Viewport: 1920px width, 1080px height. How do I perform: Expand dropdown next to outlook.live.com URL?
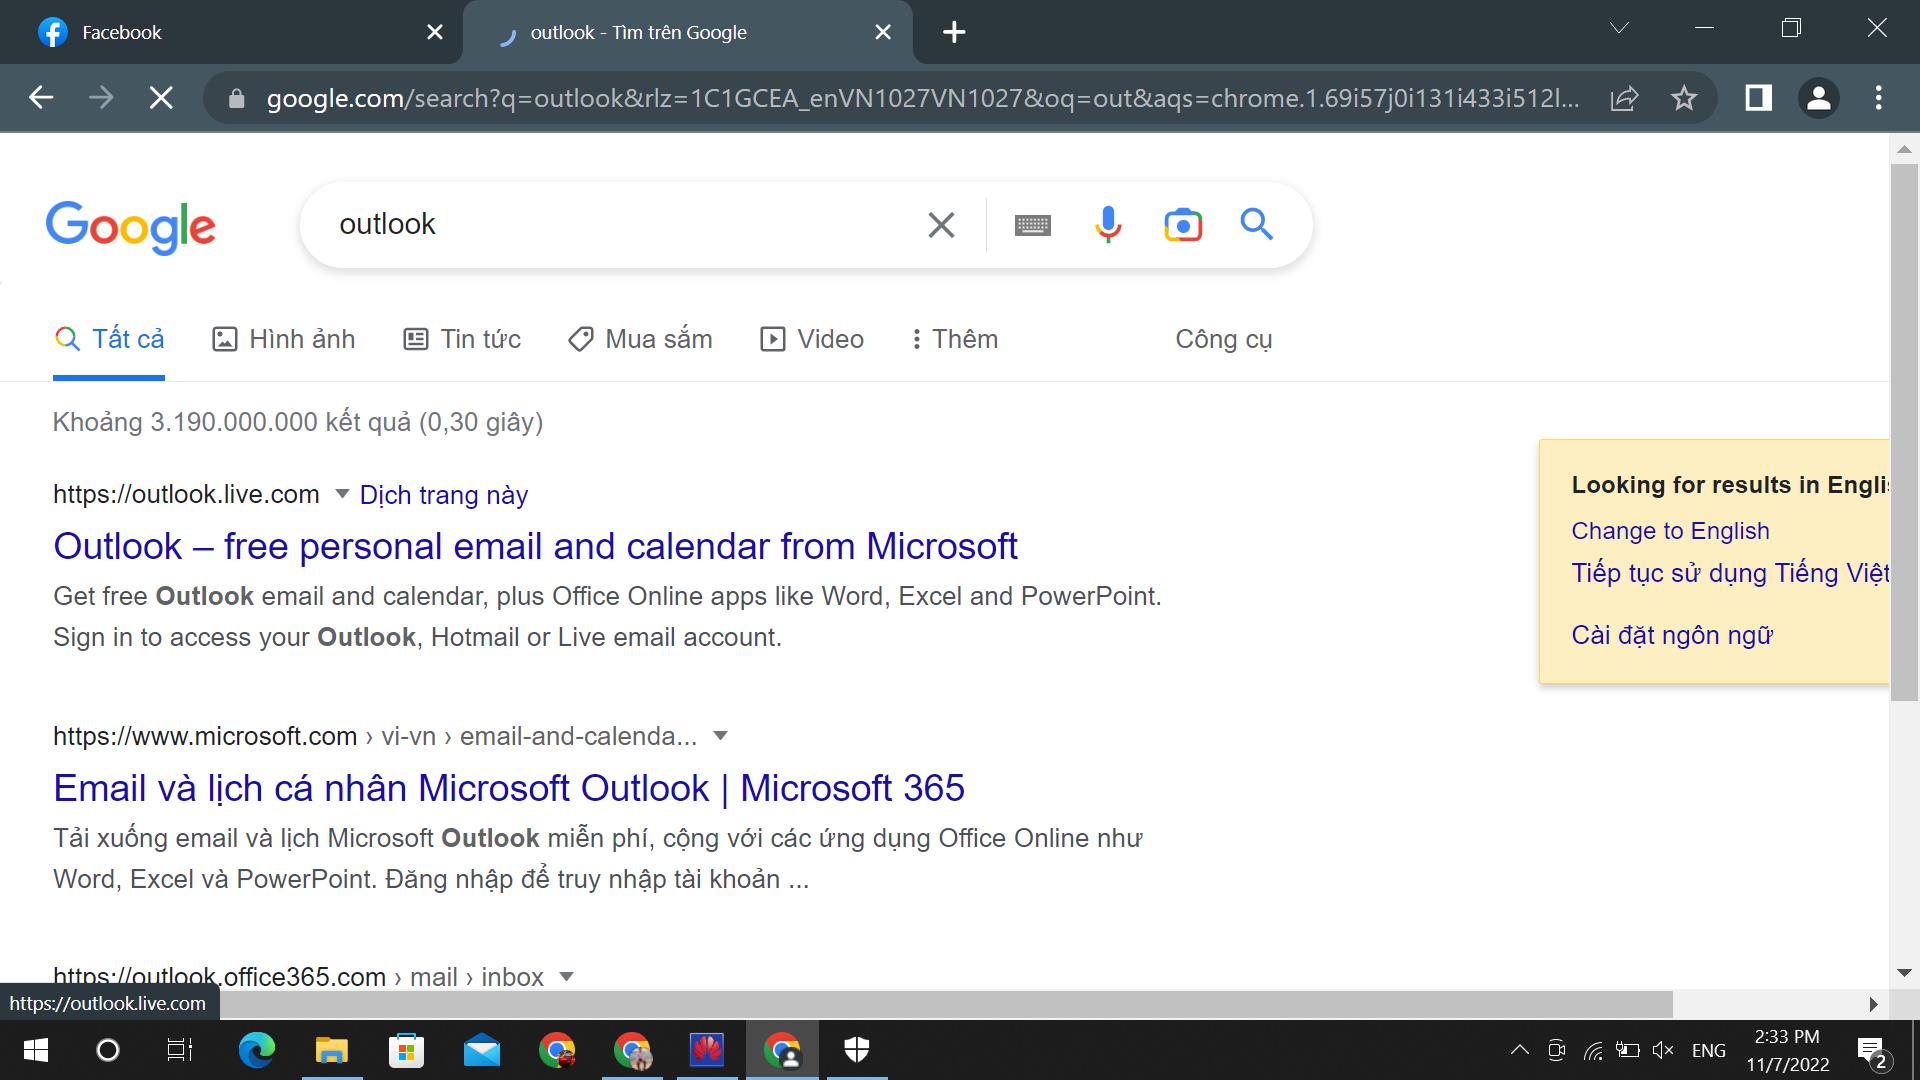(x=341, y=493)
